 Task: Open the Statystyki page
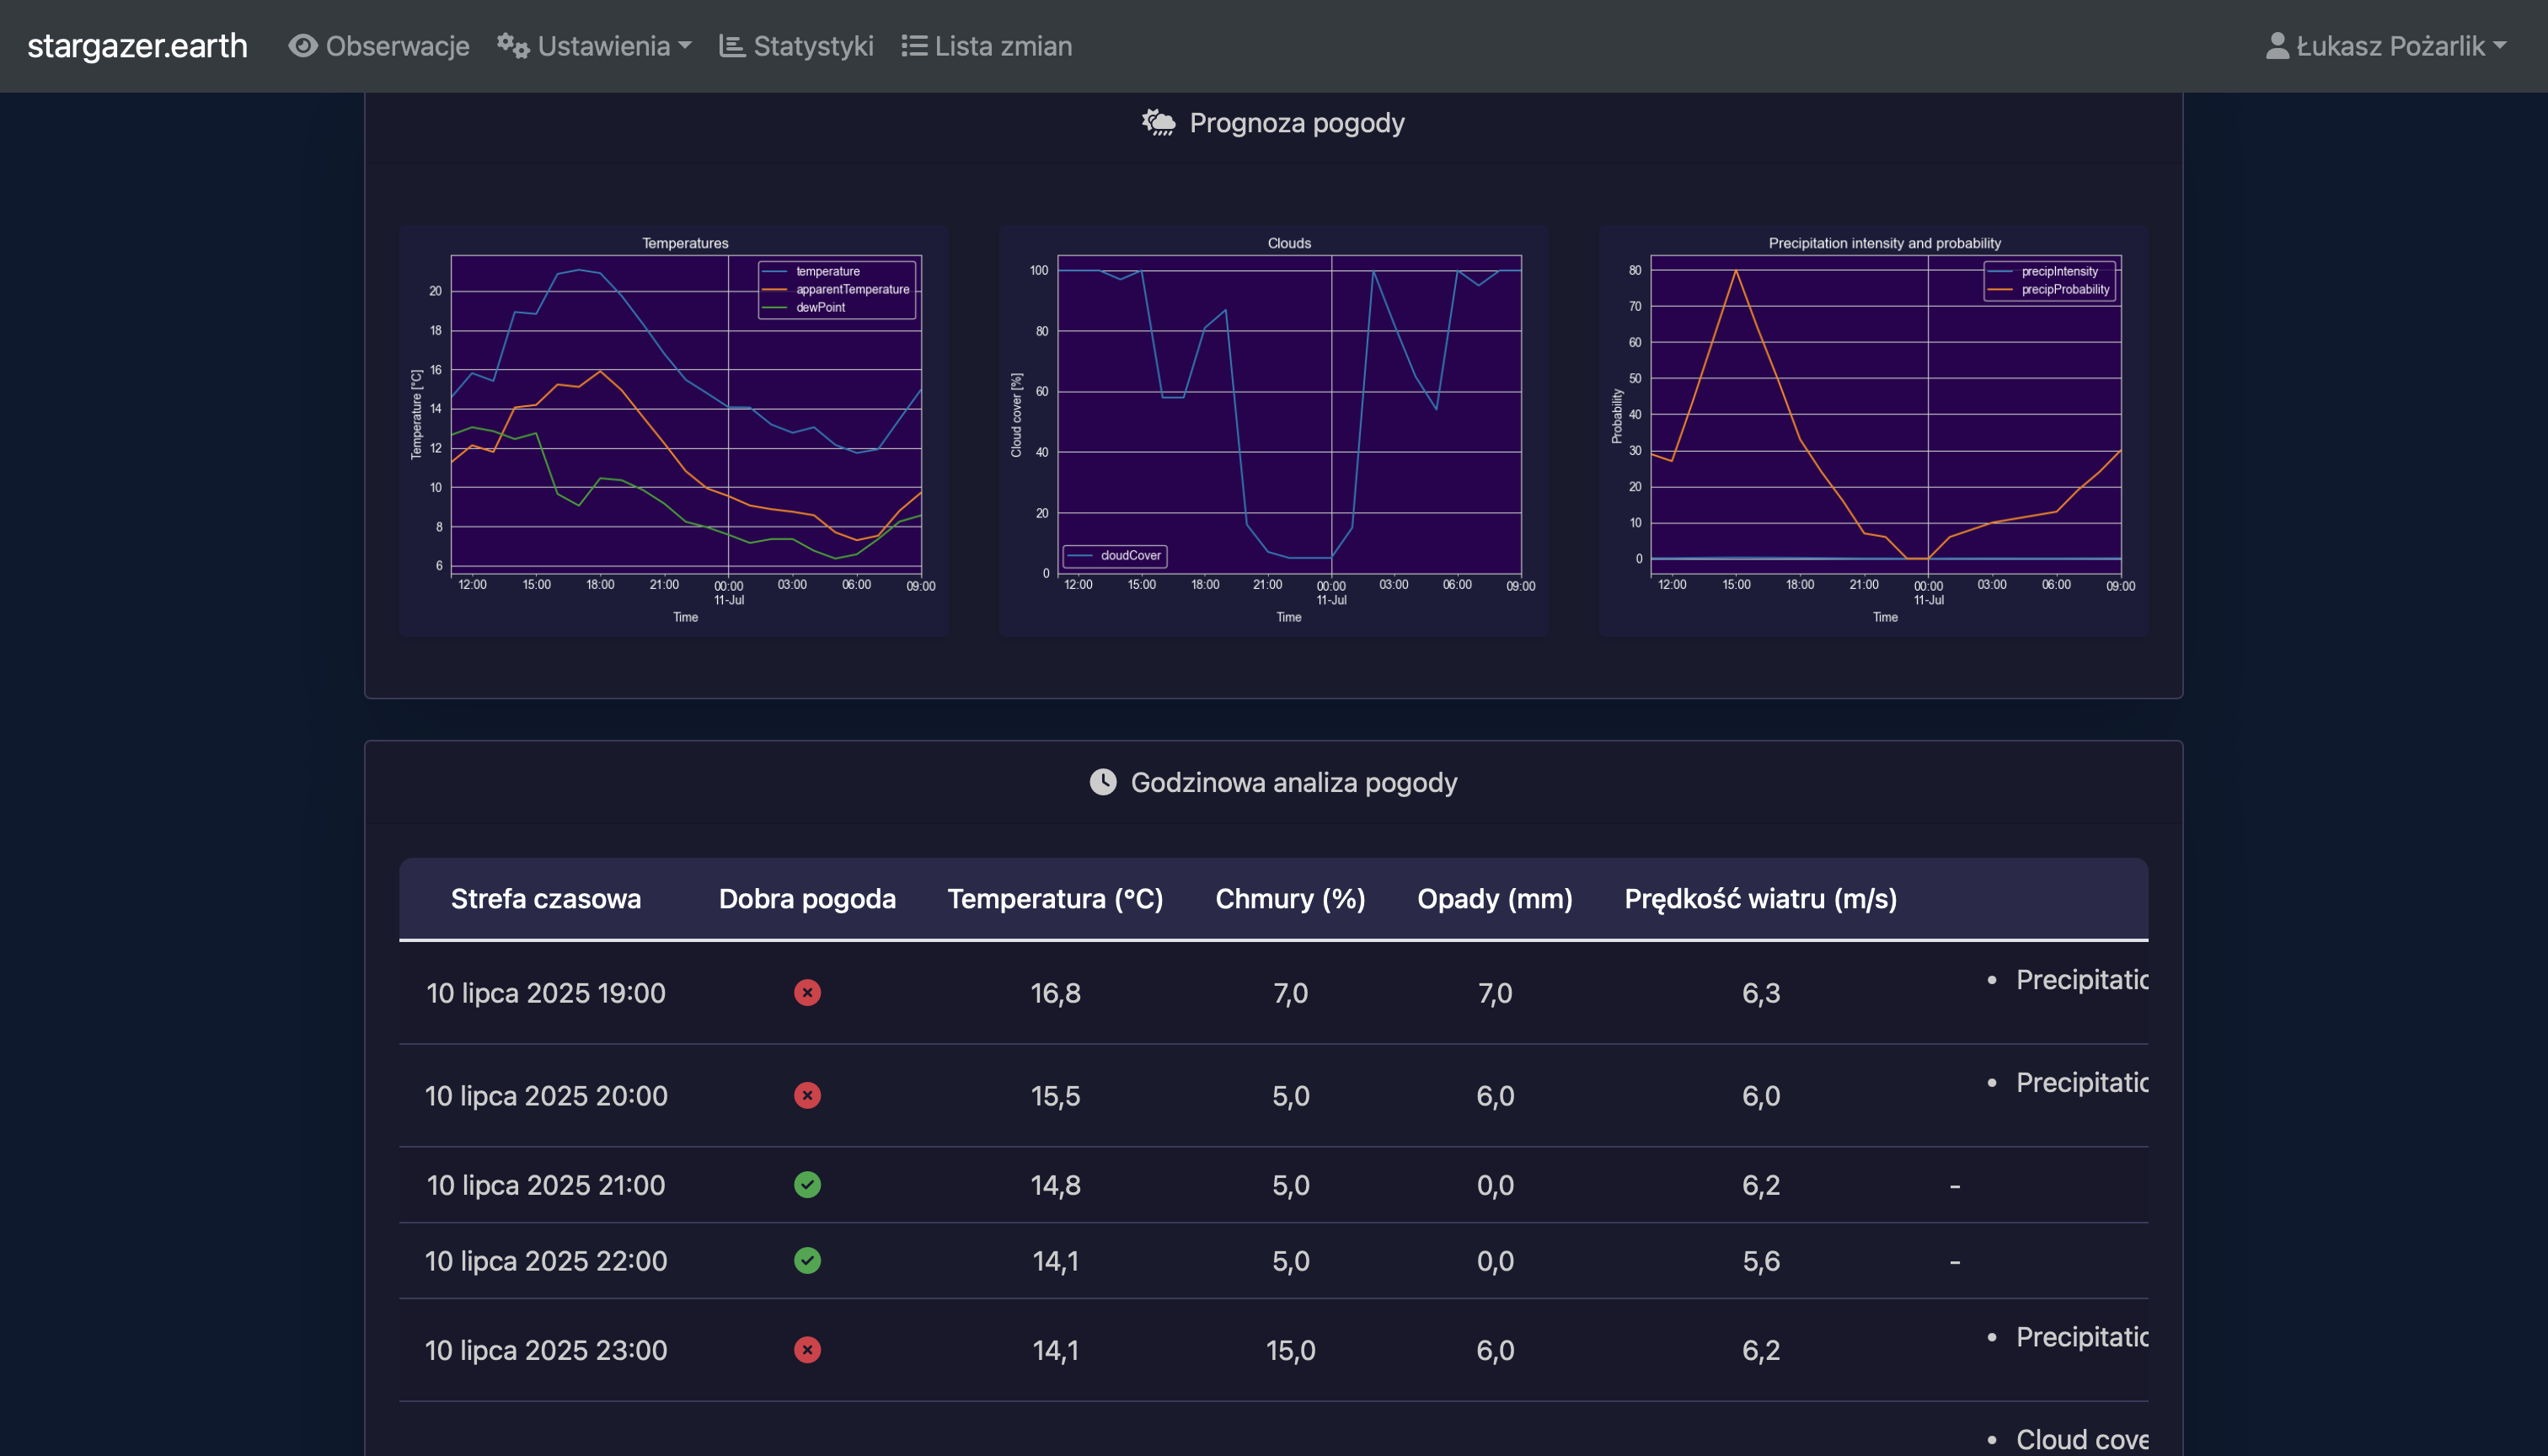812,46
